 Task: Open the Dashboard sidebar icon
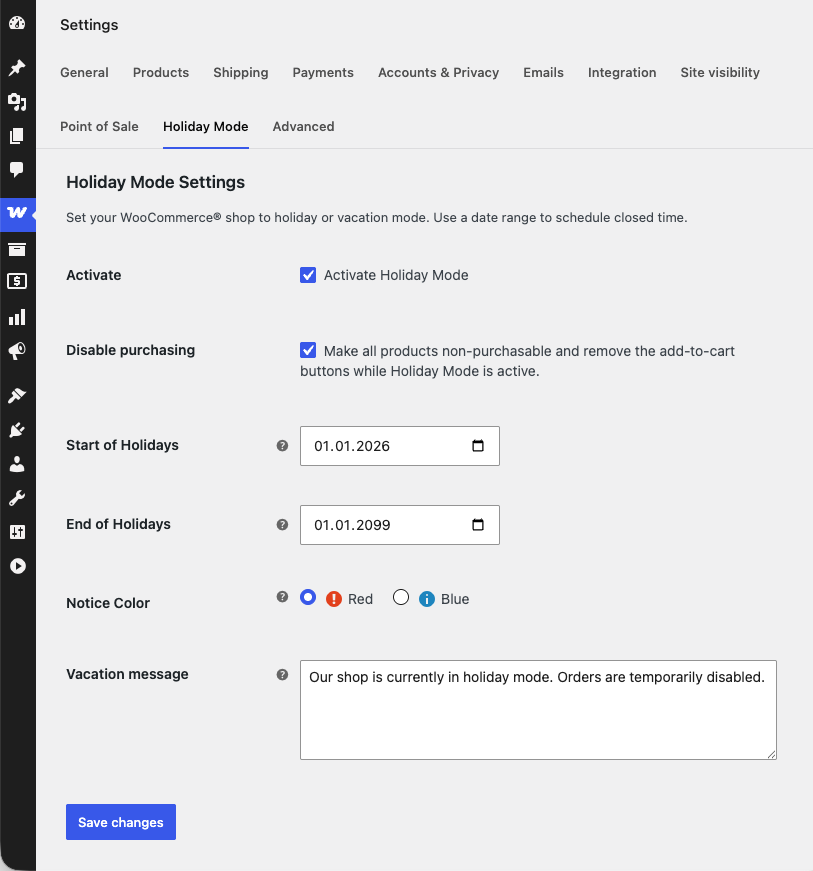tap(17, 23)
